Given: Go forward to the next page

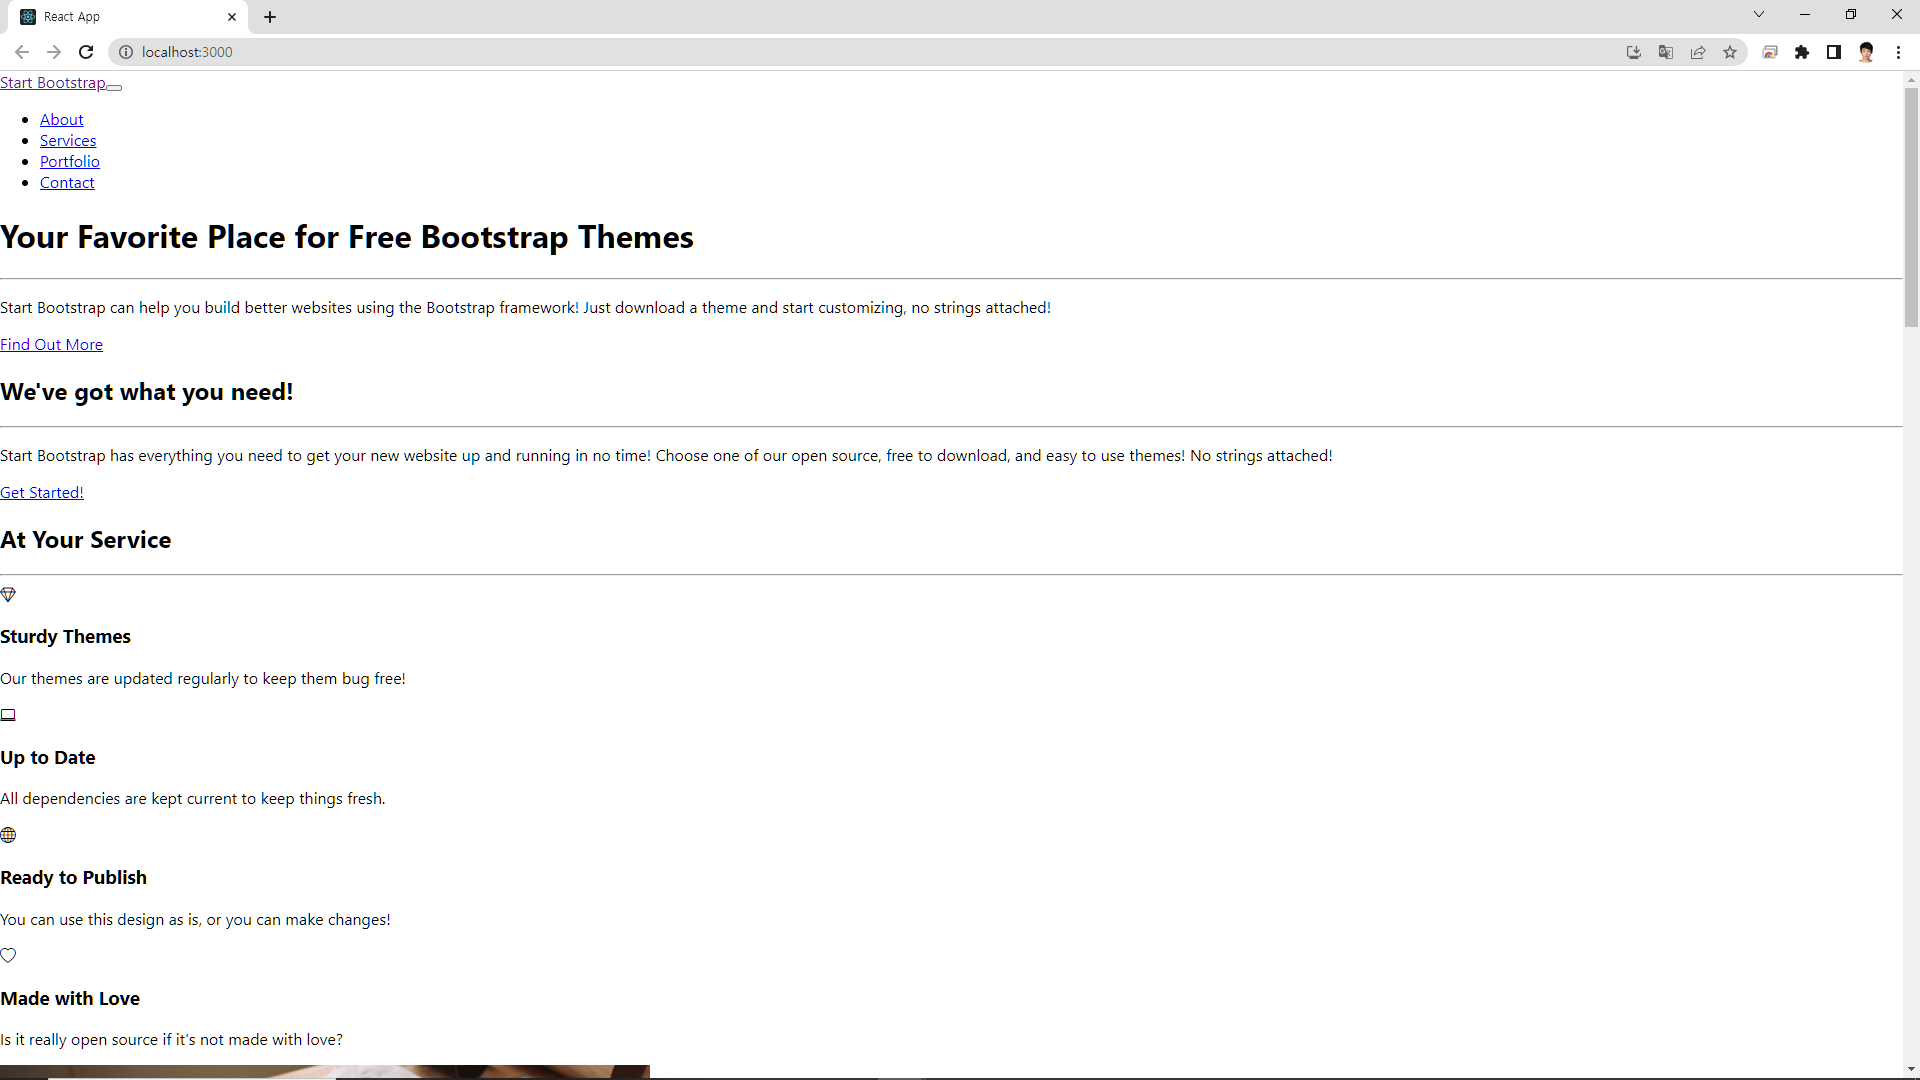Looking at the screenshot, I should (x=54, y=52).
